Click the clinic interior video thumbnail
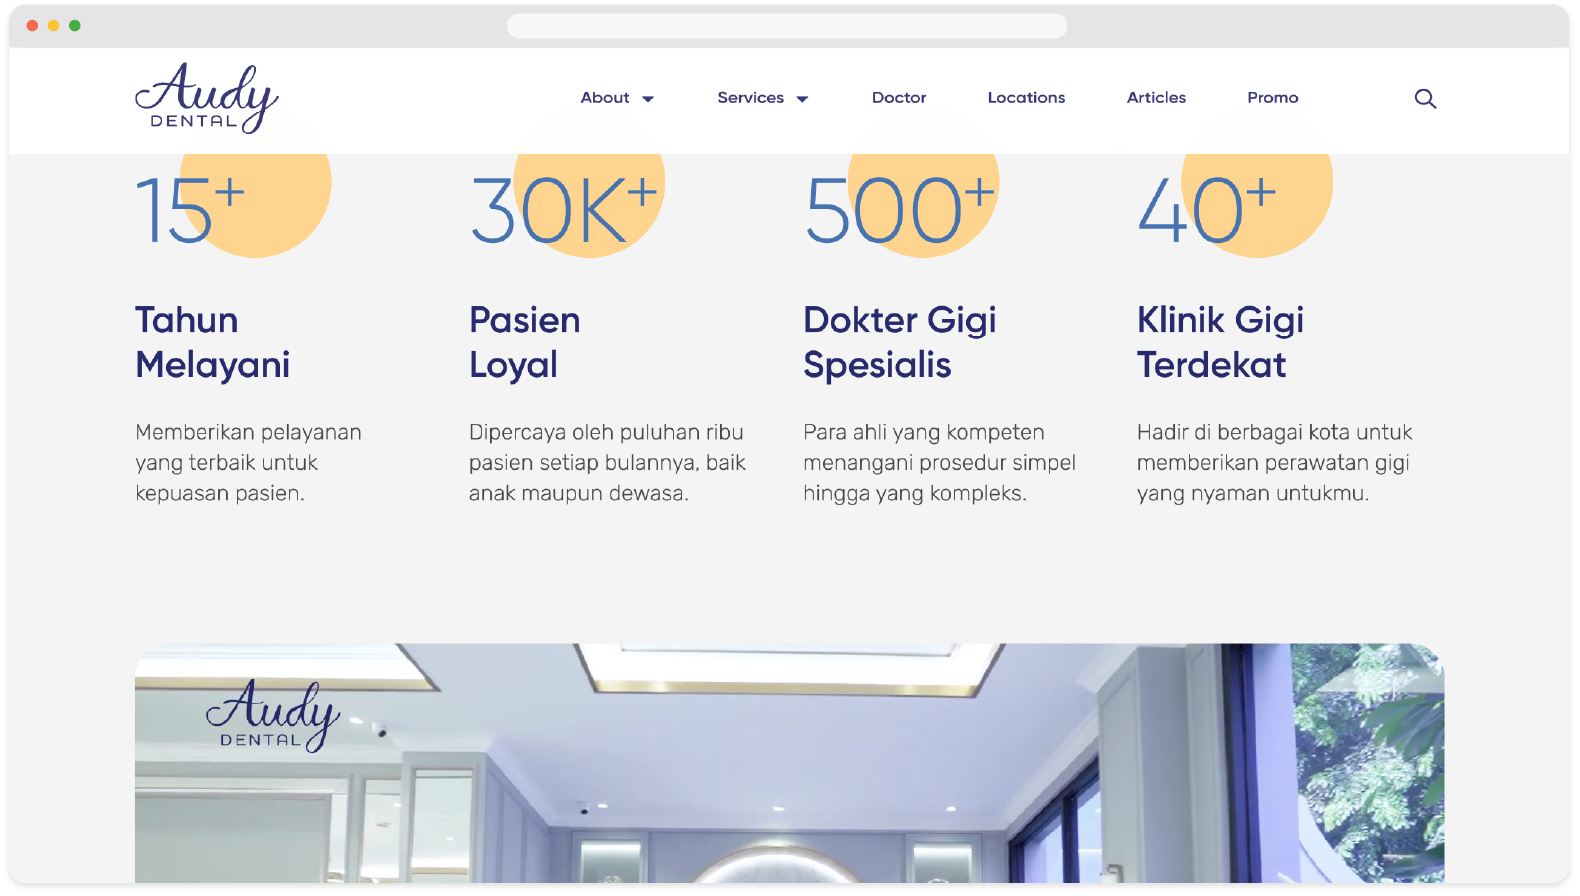This screenshot has height=896, width=1580. point(789,770)
